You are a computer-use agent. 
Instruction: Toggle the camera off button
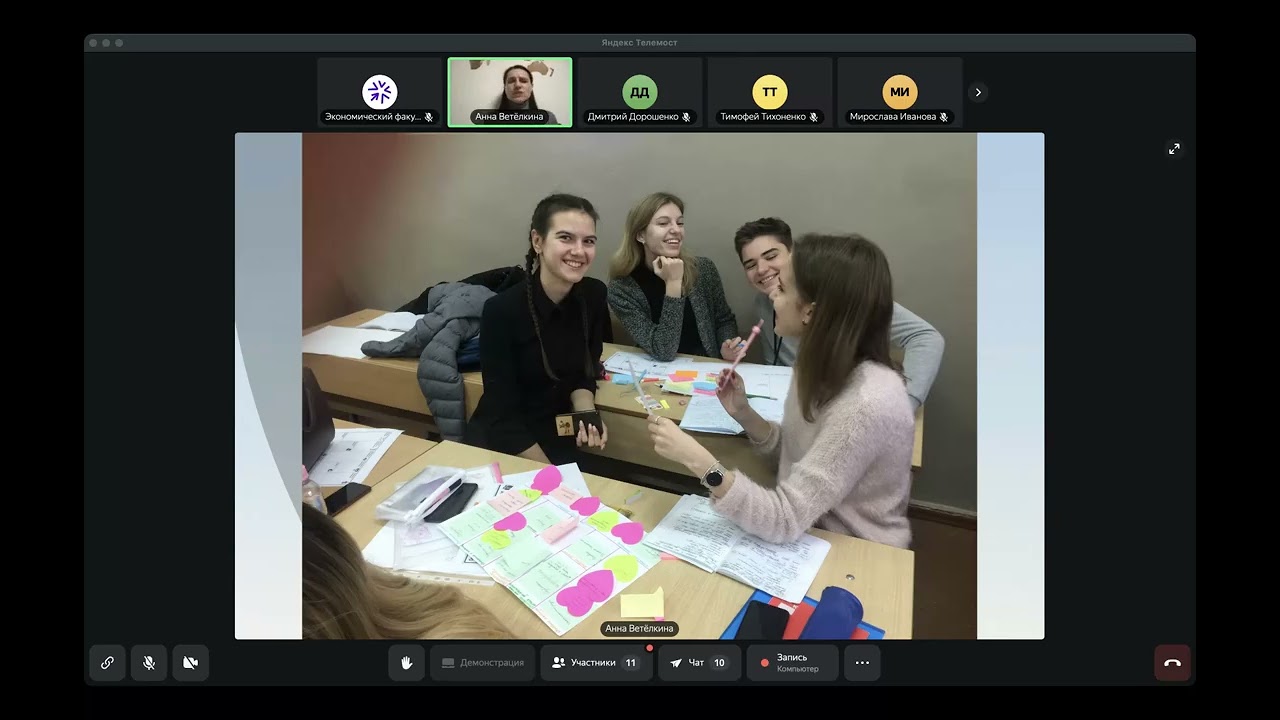click(191, 663)
